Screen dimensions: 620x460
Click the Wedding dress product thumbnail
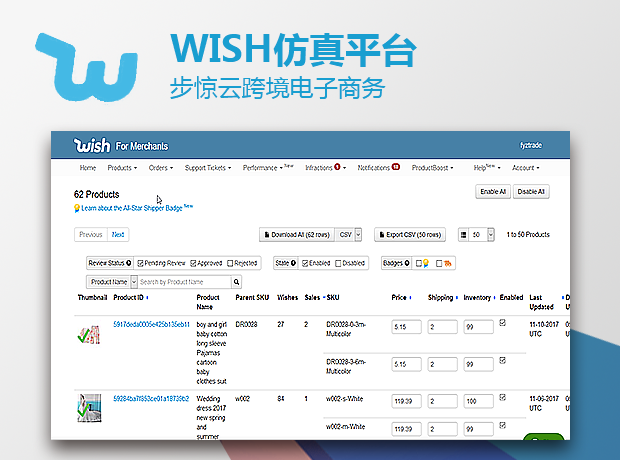click(x=89, y=408)
